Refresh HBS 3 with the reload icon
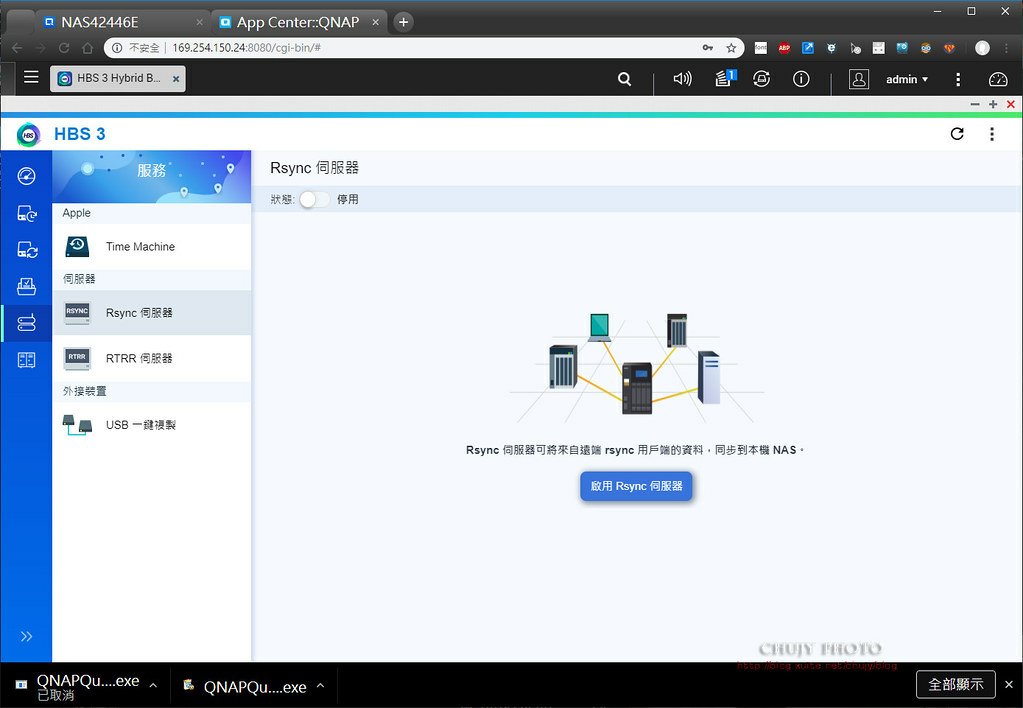Screen dimensions: 1023x708 coord(956,134)
